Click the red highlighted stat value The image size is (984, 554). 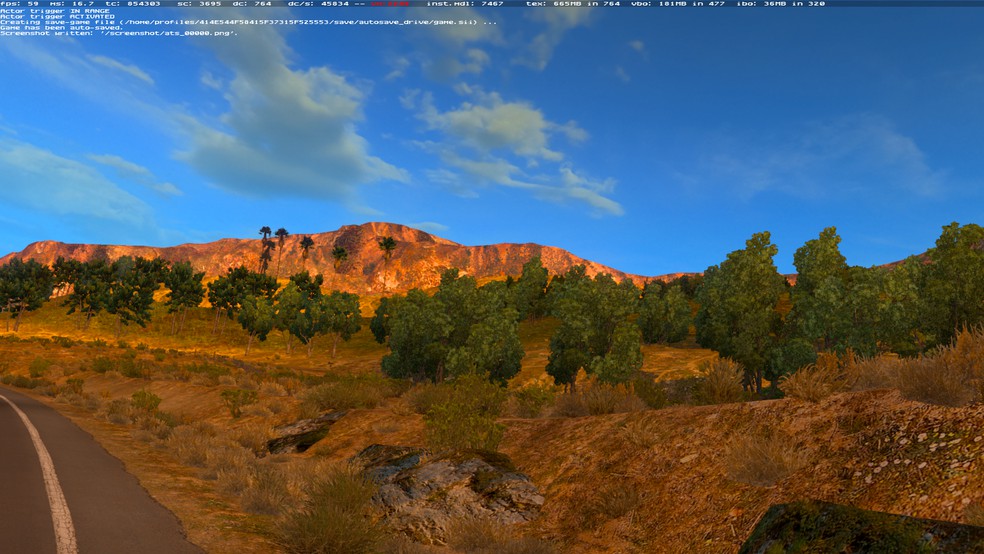click(390, 3)
